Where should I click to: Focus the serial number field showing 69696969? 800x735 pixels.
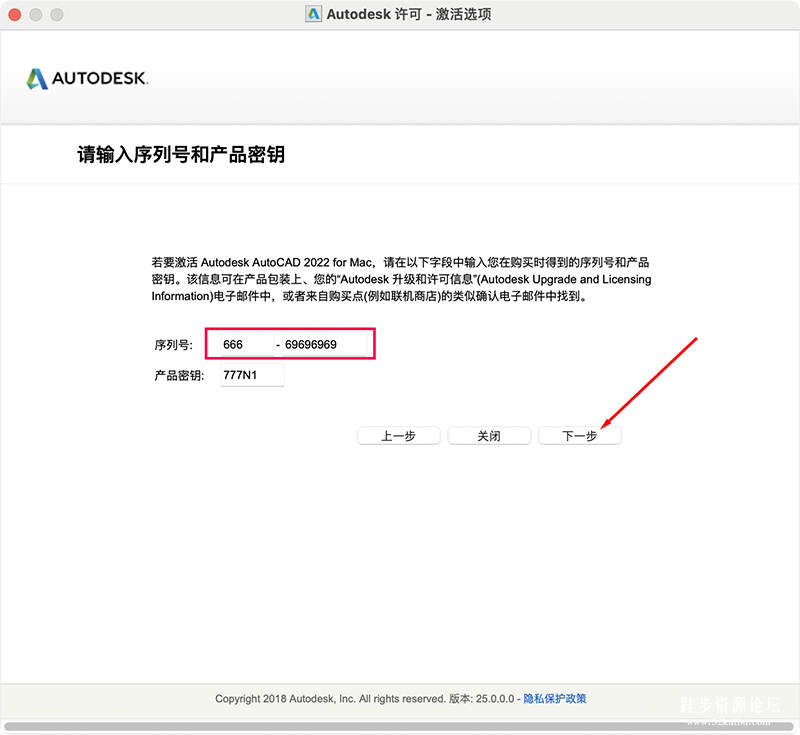pos(324,344)
